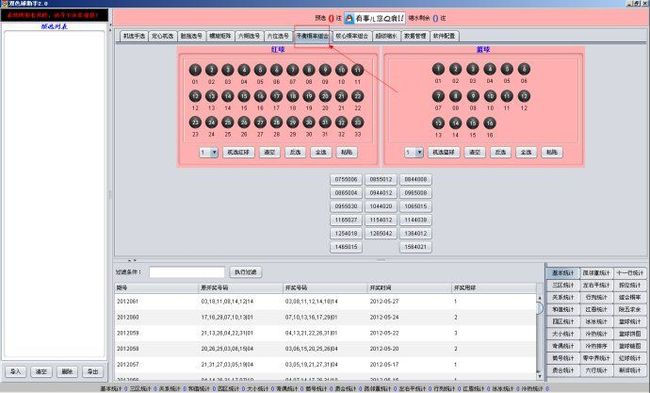Click the 冷热排序 statistics button
The width and height of the screenshot is (650, 393).
[x=597, y=346]
